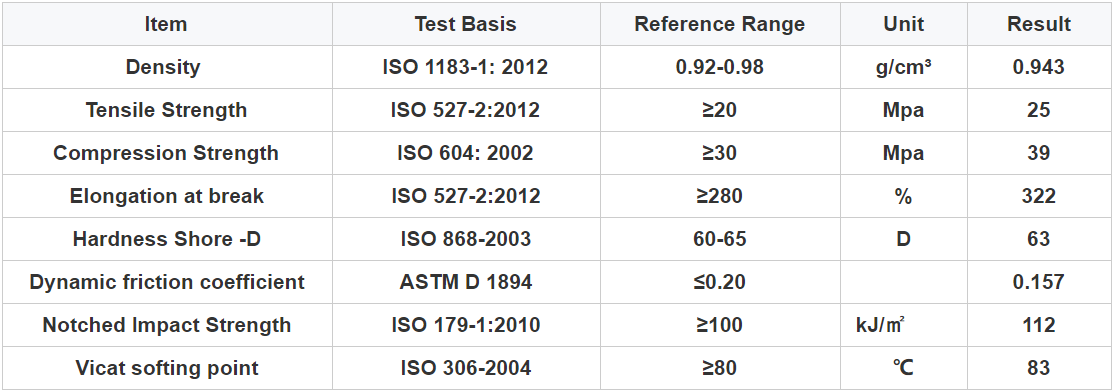Click the Test Basis column header
Image resolution: width=1114 pixels, height=392 pixels.
(466, 24)
